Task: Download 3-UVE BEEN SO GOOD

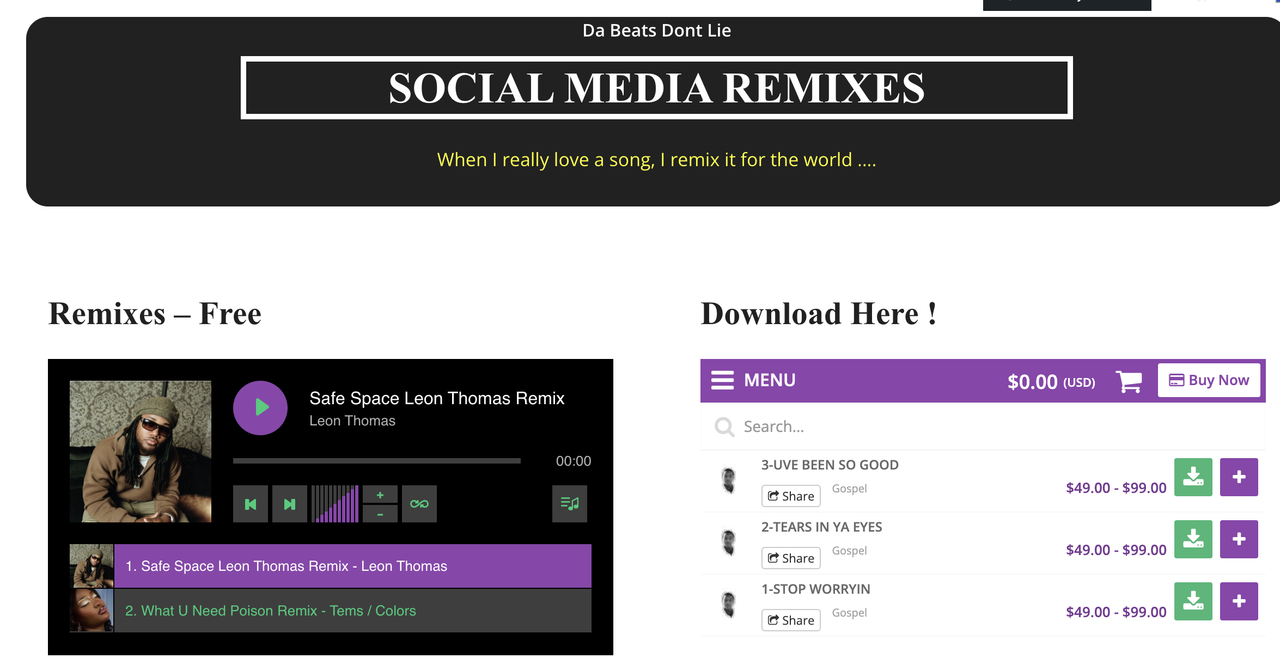Action: (1193, 477)
